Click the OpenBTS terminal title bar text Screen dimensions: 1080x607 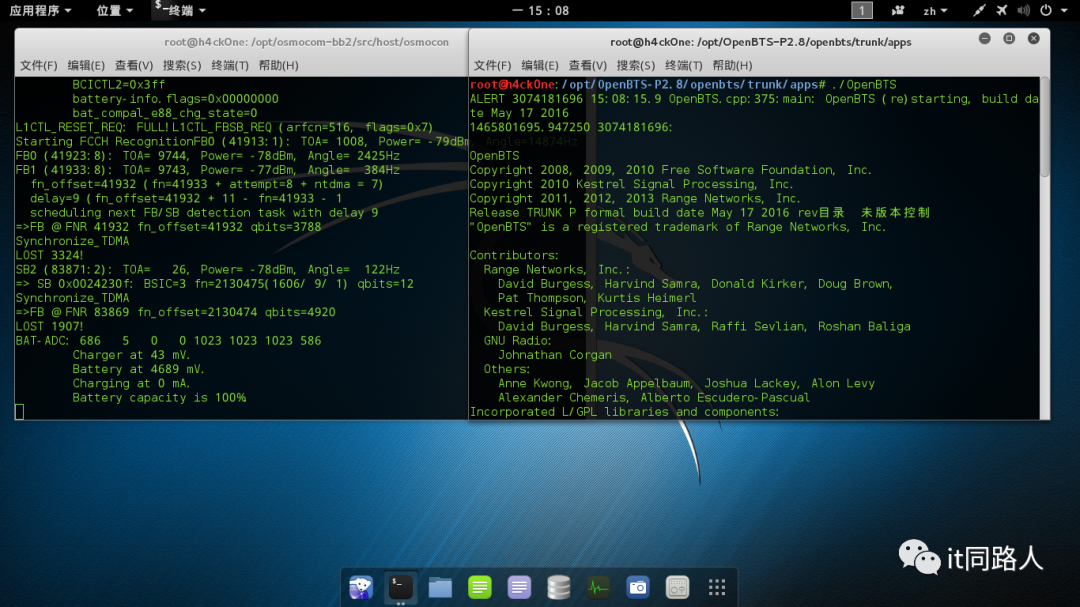tap(760, 42)
